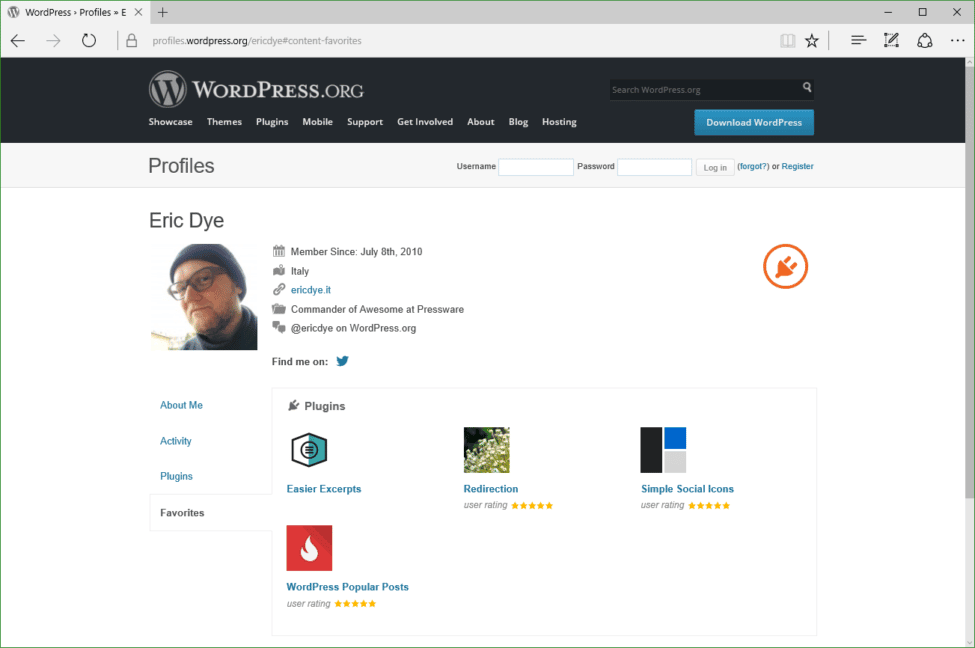
Task: Click the browser back arrow
Action: point(17,41)
